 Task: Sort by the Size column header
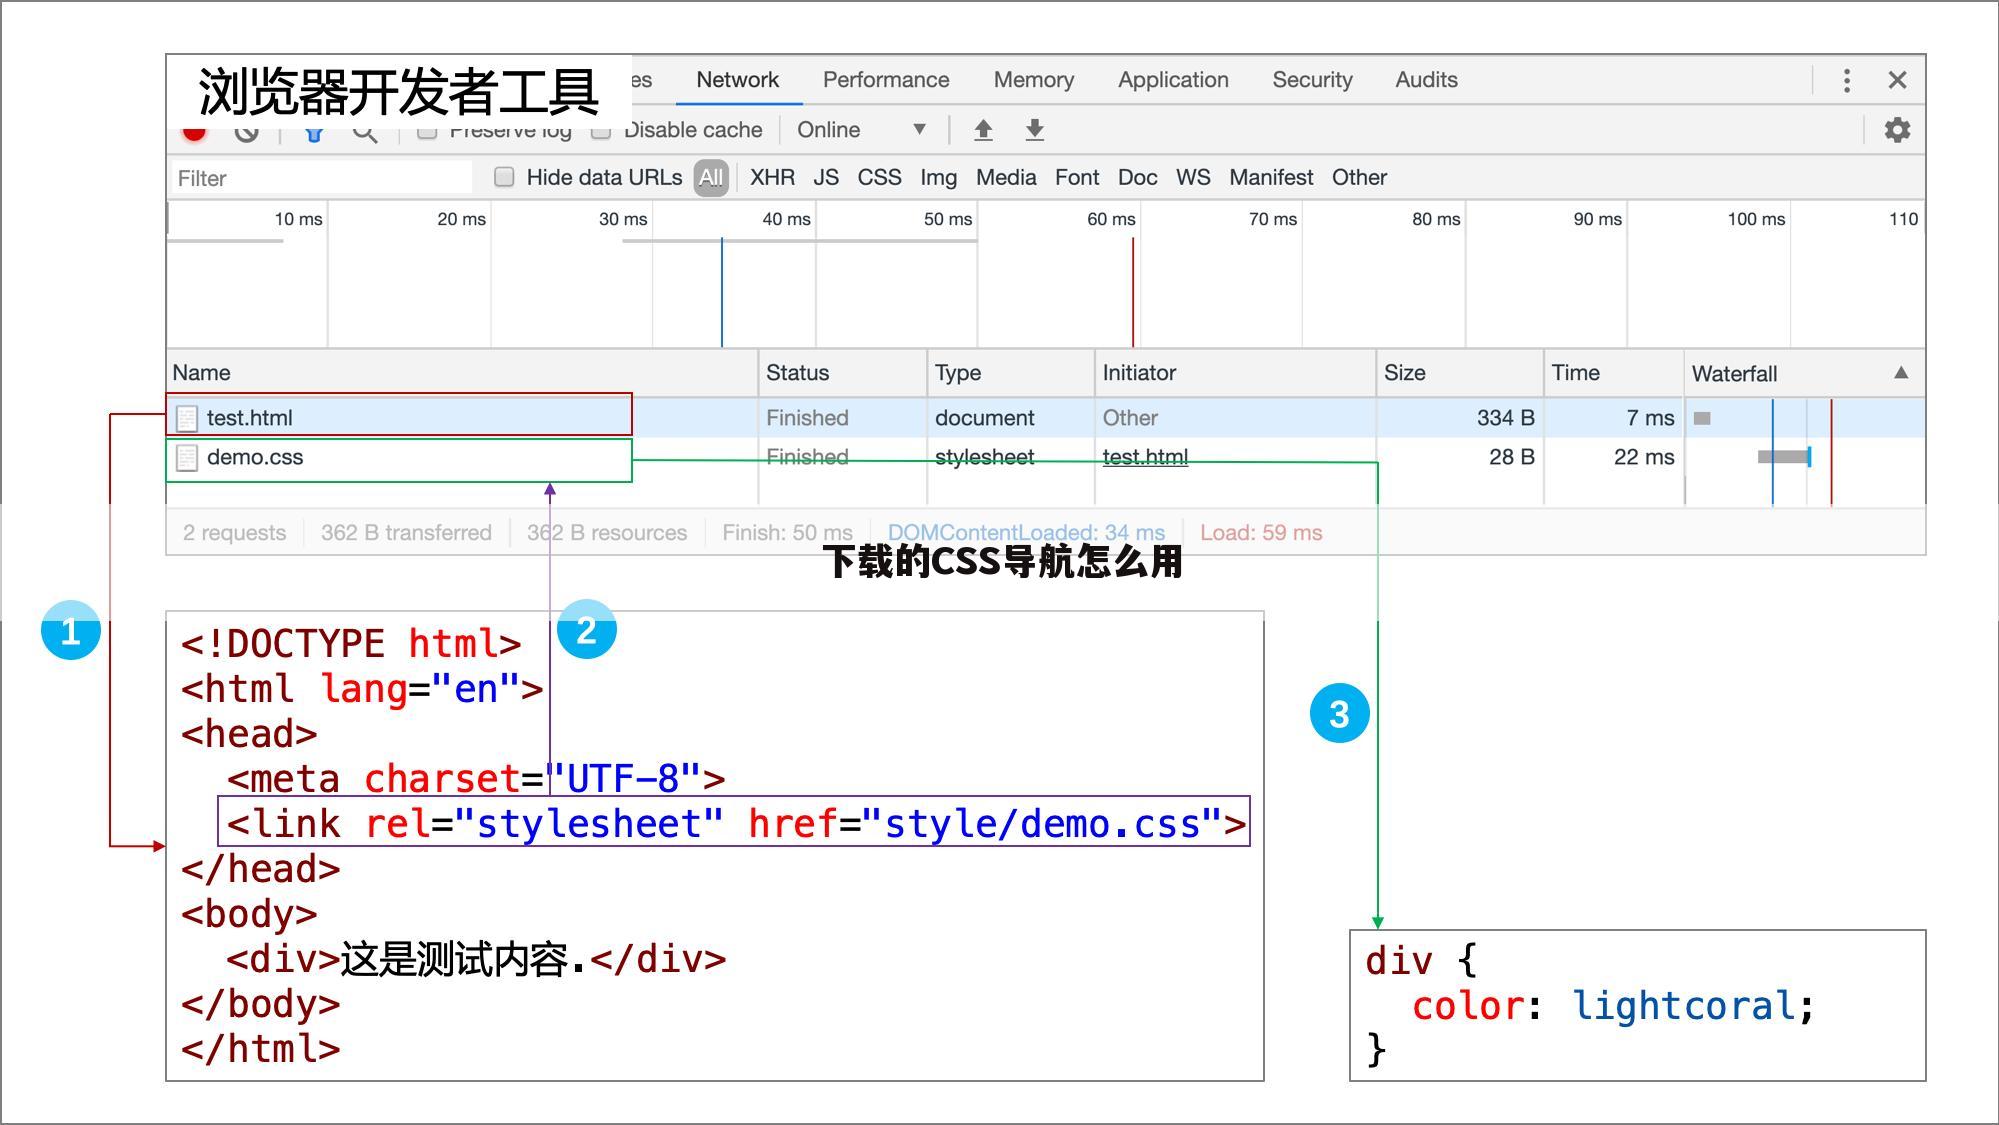[1460, 373]
